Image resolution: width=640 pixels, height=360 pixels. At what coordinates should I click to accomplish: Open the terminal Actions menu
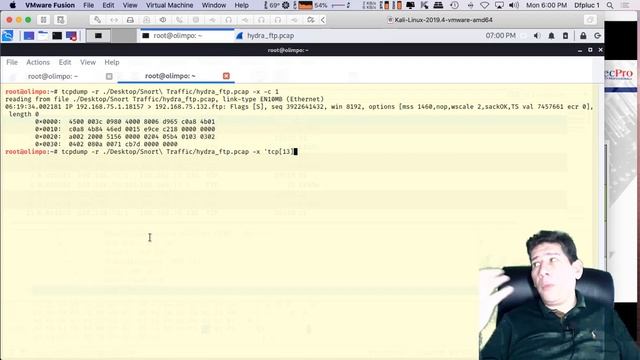click(x=38, y=62)
